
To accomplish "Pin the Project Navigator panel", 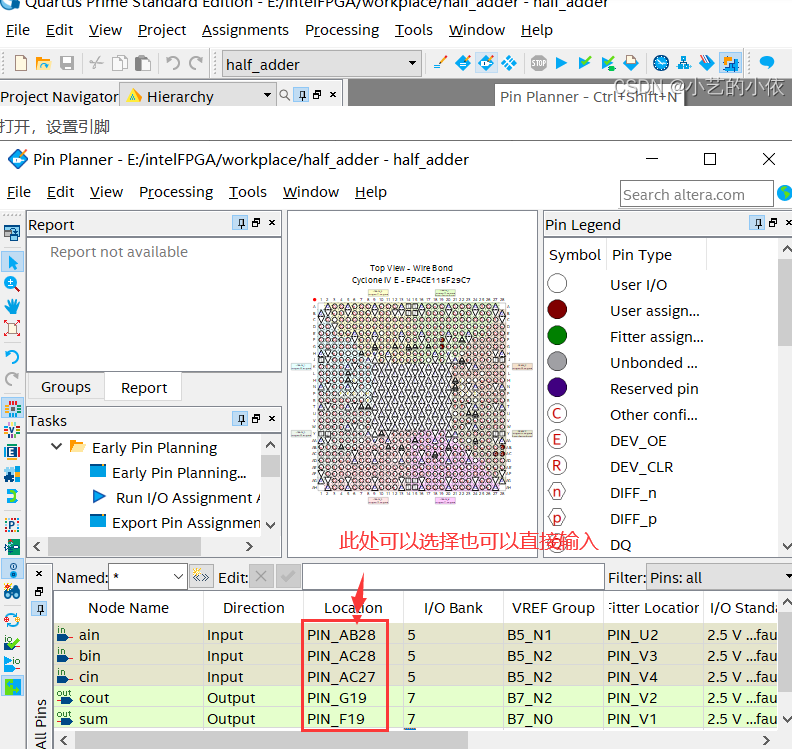I will tap(302, 94).
